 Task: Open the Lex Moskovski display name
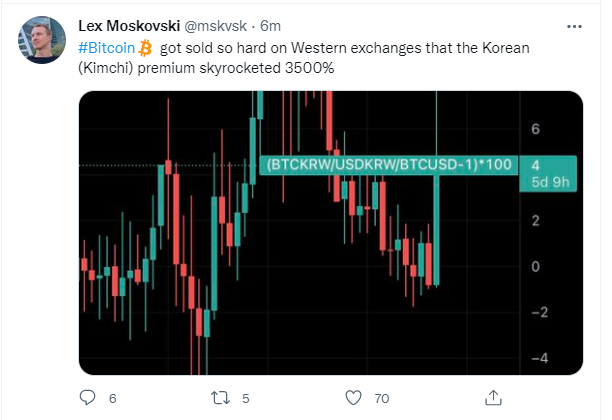(129, 26)
